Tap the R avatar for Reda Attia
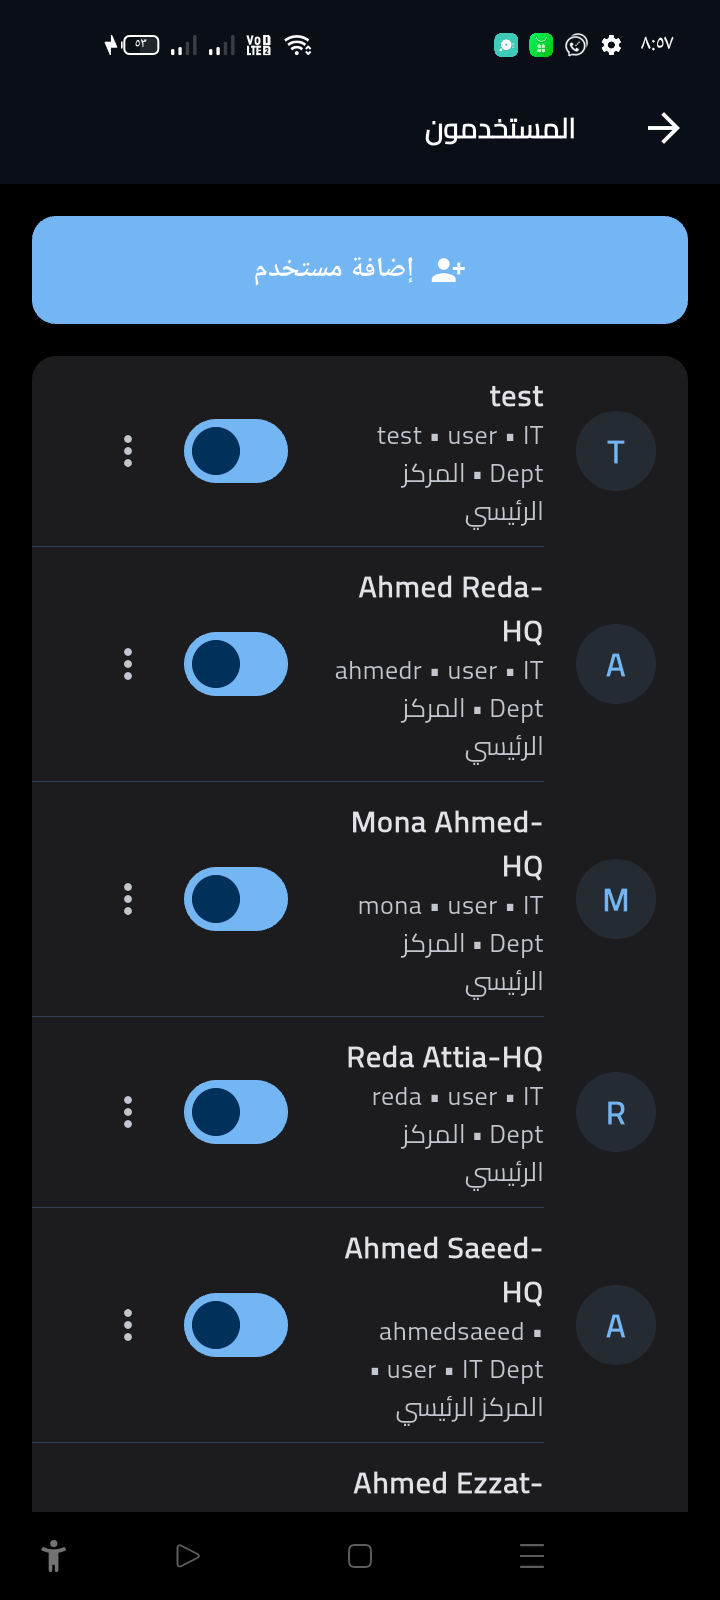Viewport: 720px width, 1600px height. pyautogui.click(x=616, y=1112)
